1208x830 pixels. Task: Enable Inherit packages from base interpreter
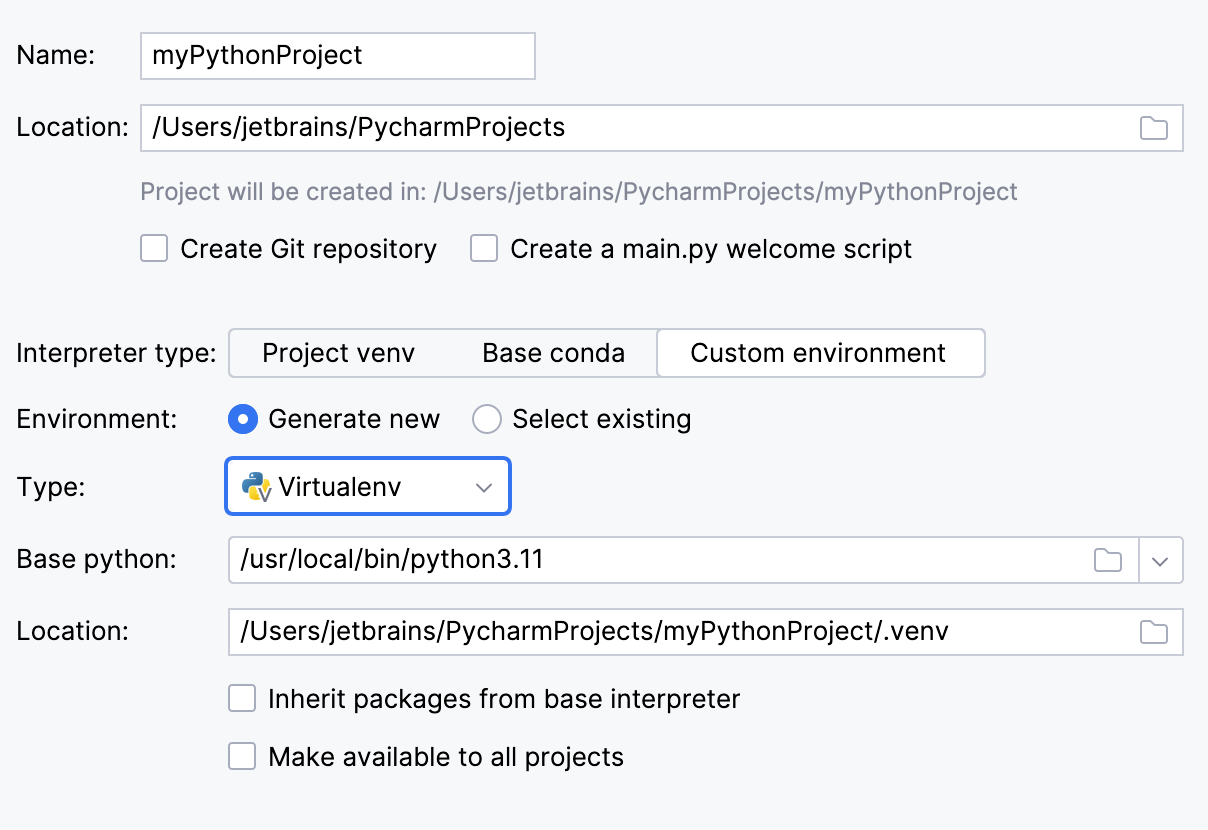[x=242, y=698]
